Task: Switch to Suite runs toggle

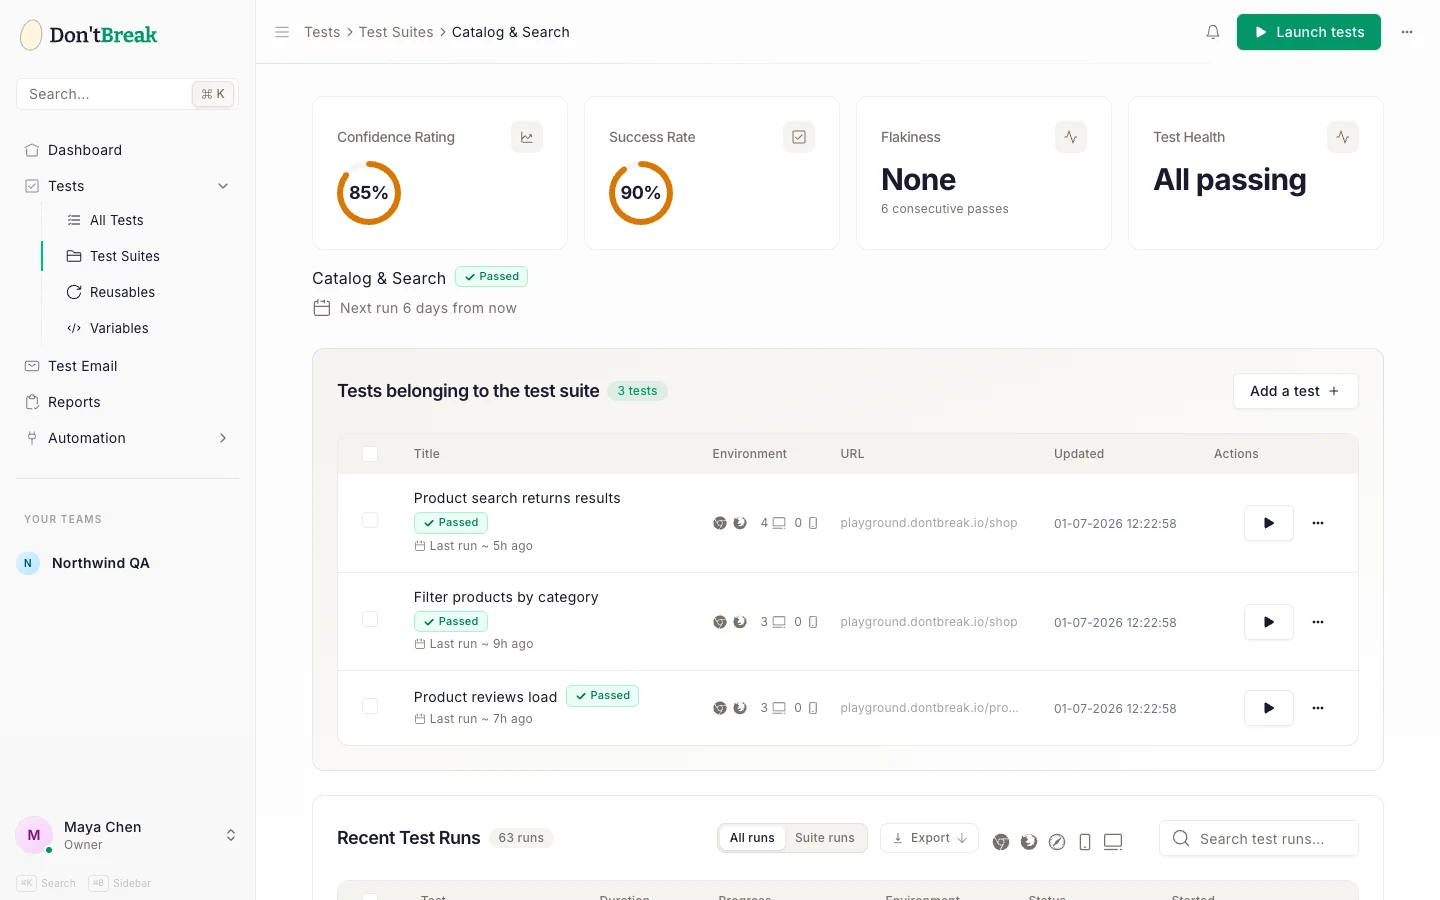Action: 825,838
